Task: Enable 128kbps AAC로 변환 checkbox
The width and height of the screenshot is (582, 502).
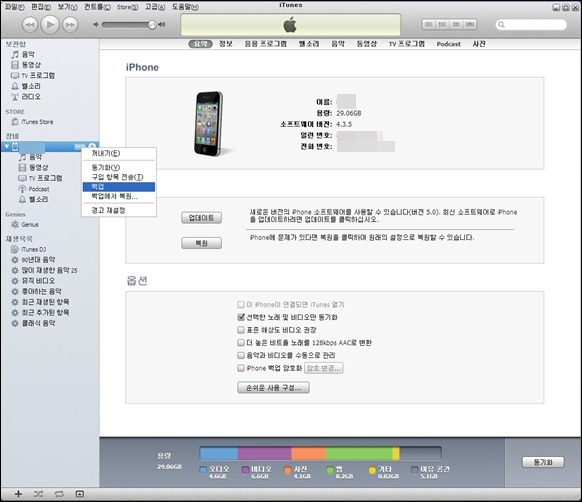Action: tap(241, 342)
